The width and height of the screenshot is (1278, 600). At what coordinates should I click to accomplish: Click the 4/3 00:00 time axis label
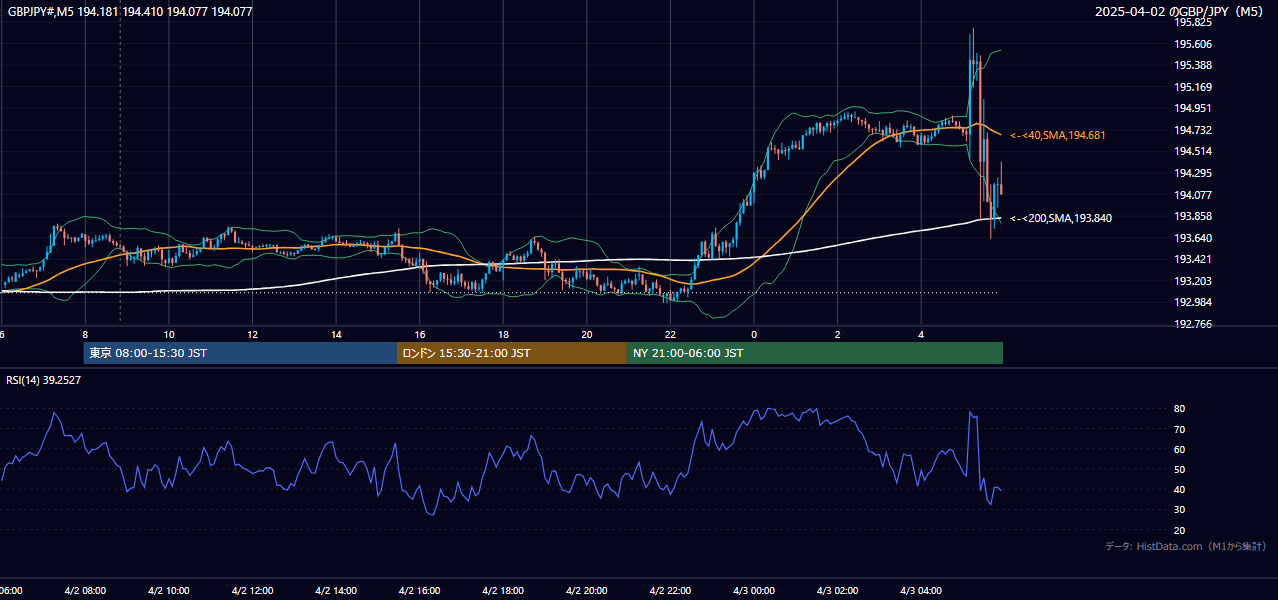click(753, 591)
